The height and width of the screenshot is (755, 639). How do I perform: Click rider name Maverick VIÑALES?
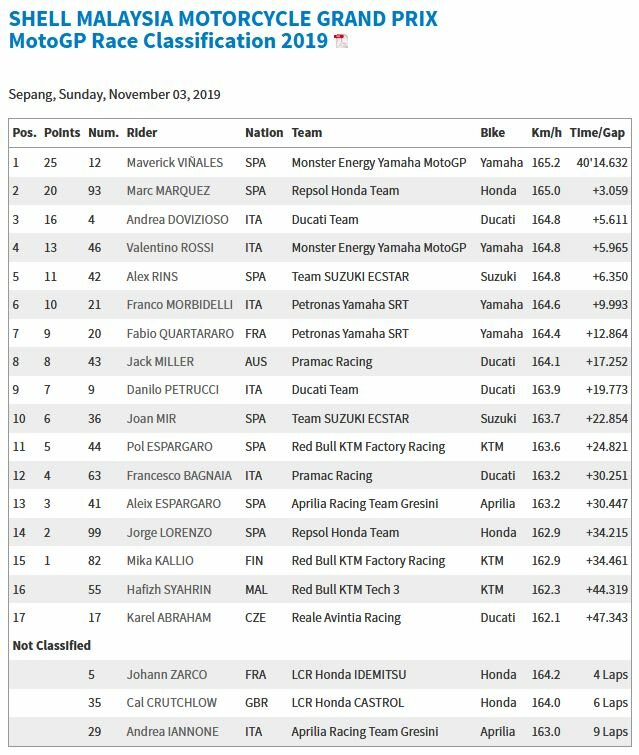click(x=175, y=163)
